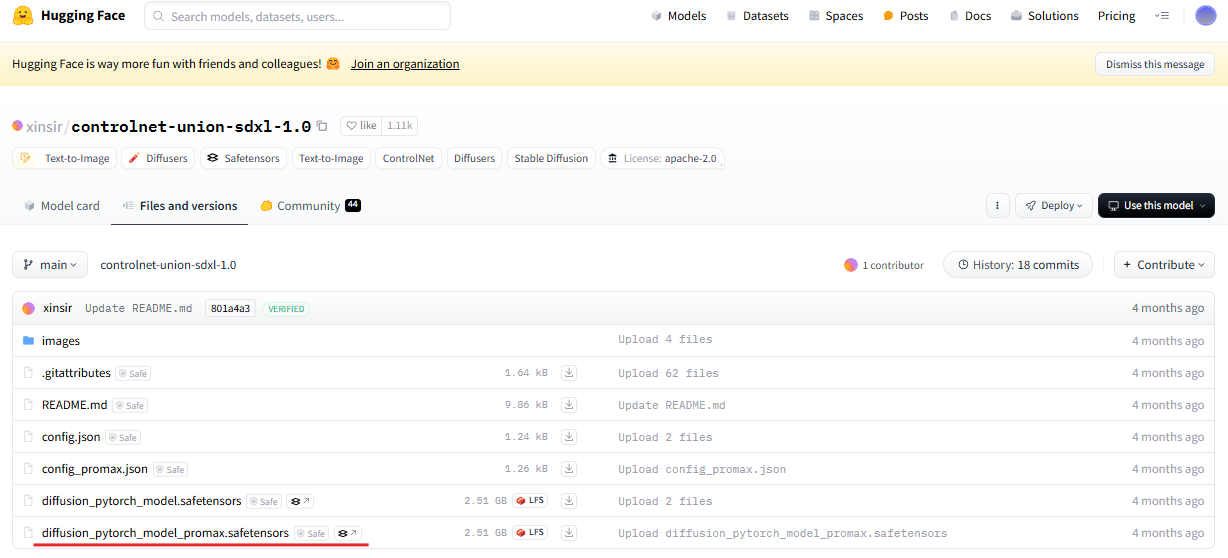Open the three-dot more options menu
Screen dimensions: 1228x558
[997, 205]
